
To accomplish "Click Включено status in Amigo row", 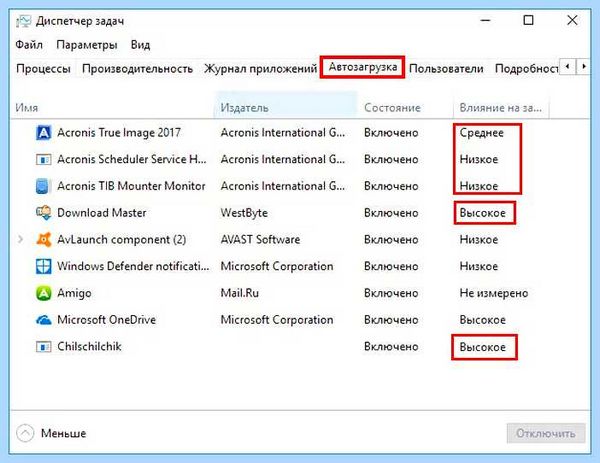I will click(x=391, y=293).
